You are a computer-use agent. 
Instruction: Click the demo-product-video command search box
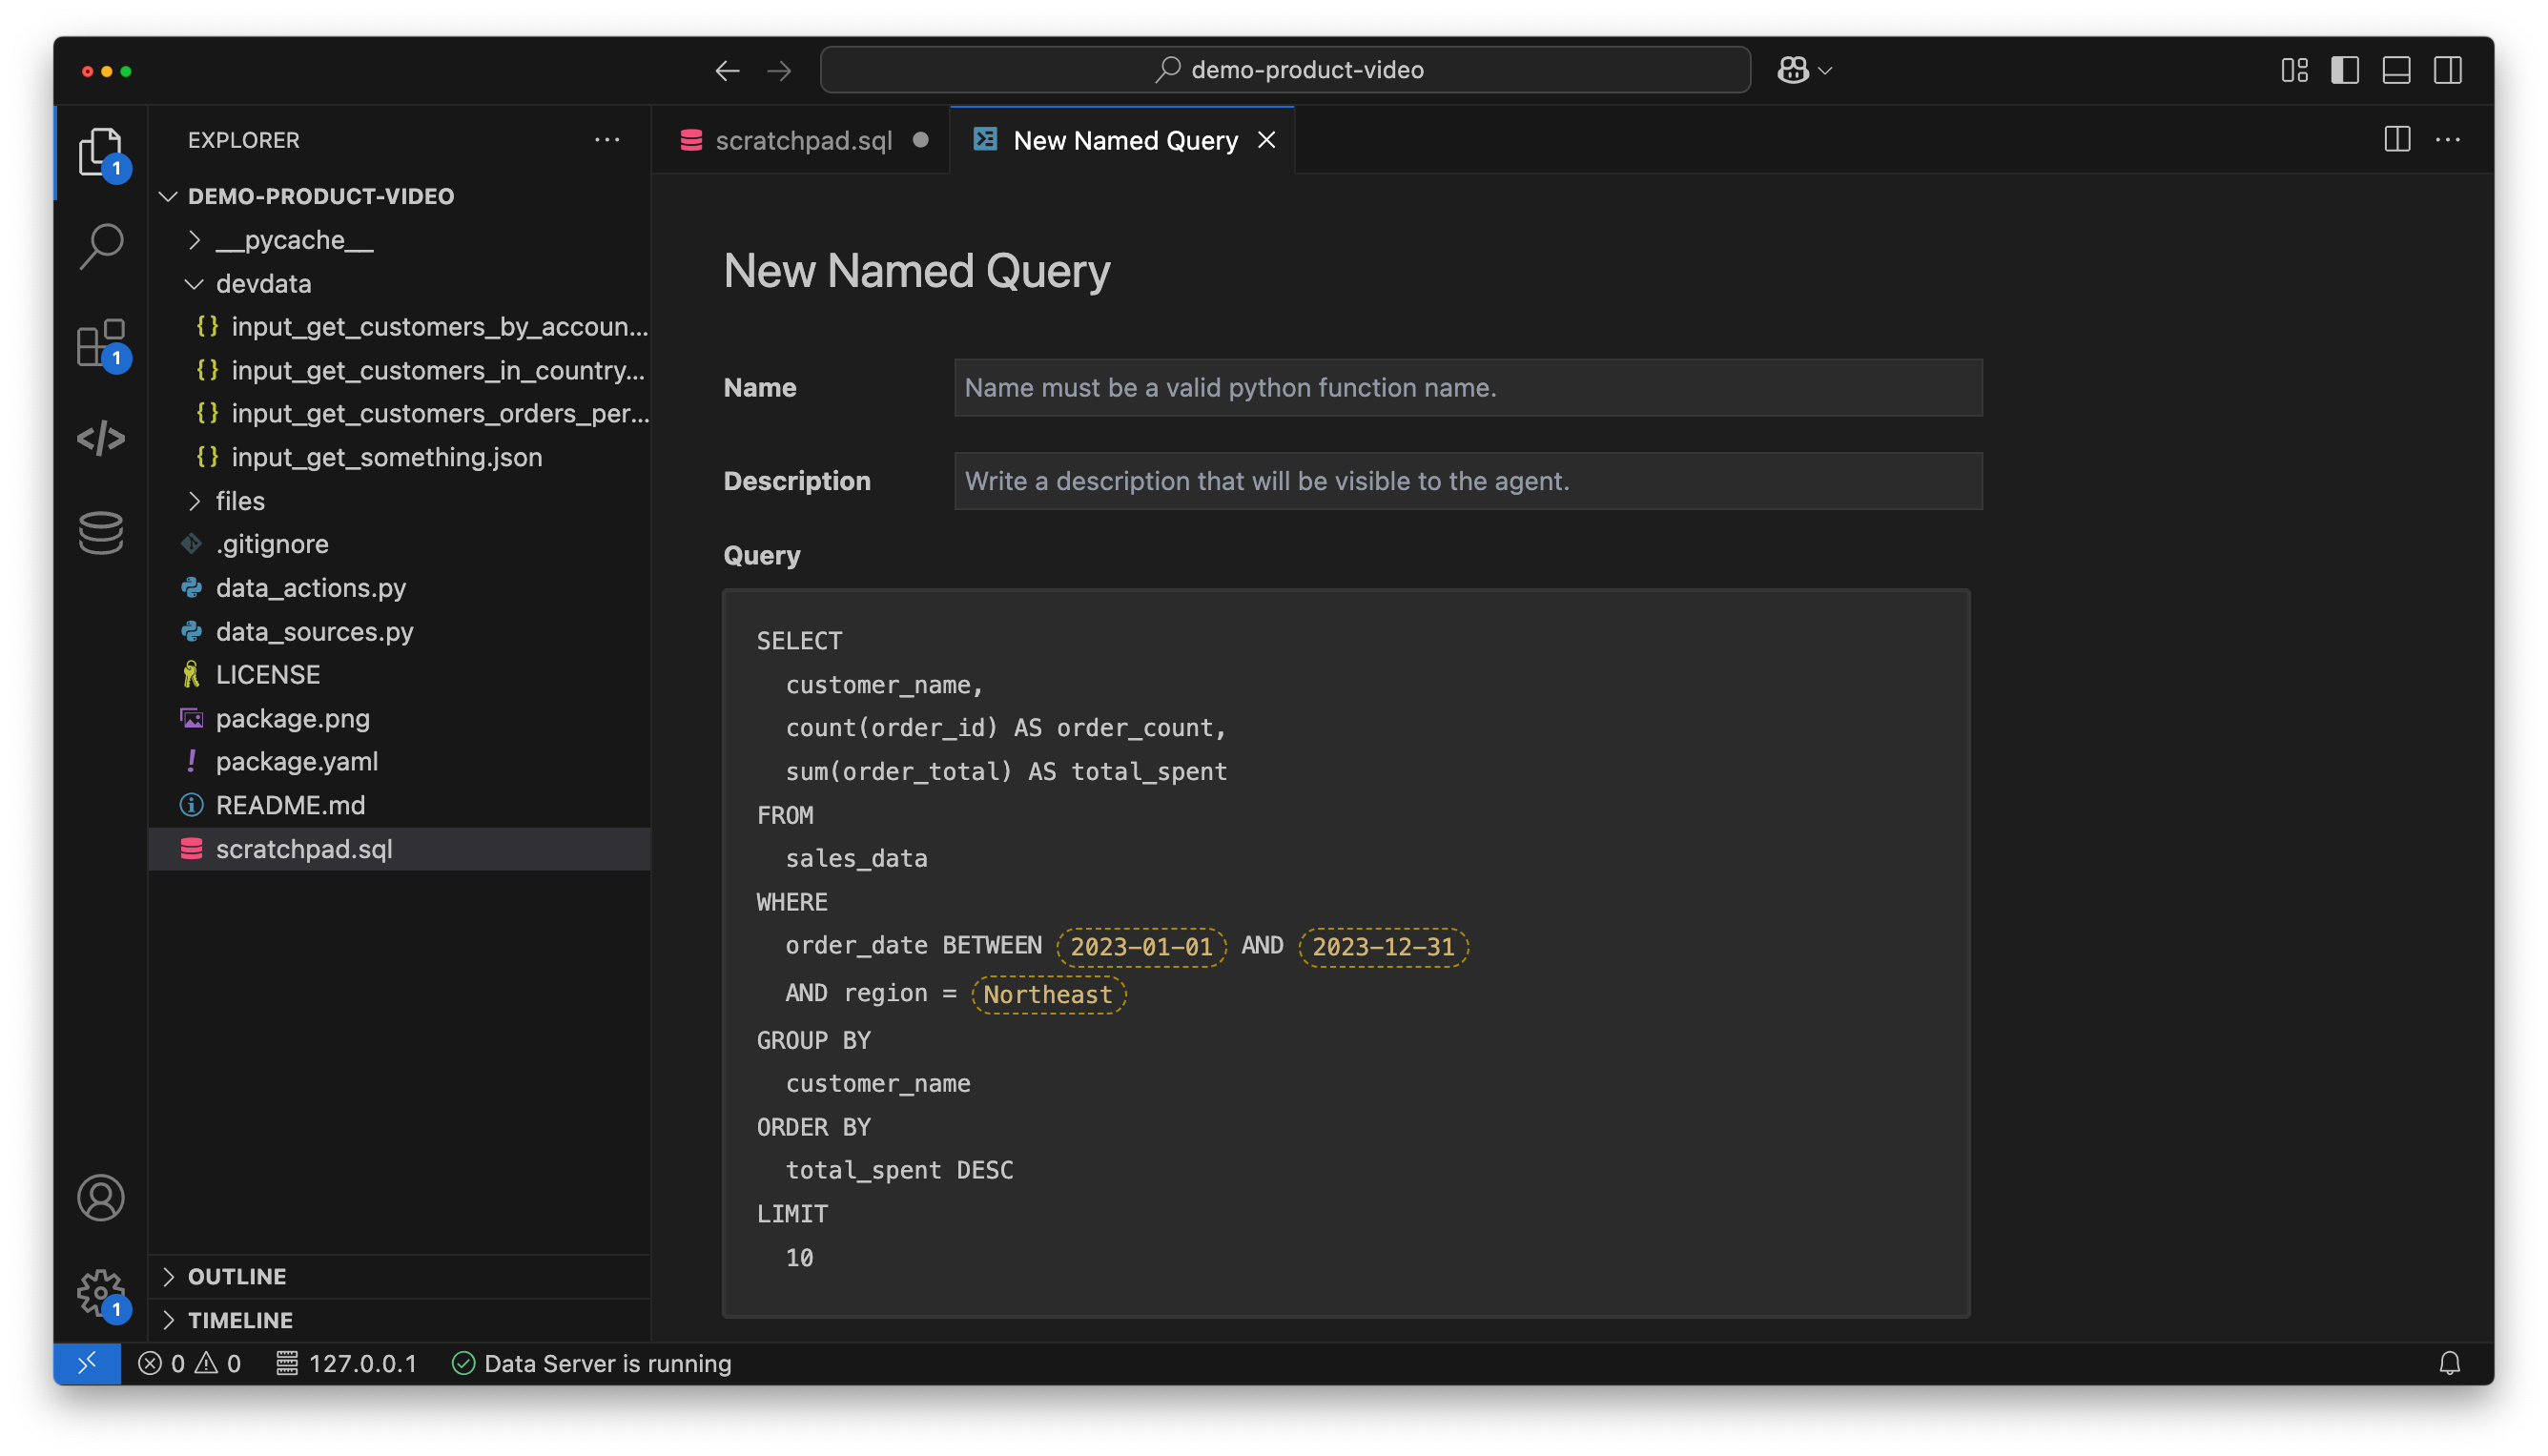click(x=1285, y=70)
